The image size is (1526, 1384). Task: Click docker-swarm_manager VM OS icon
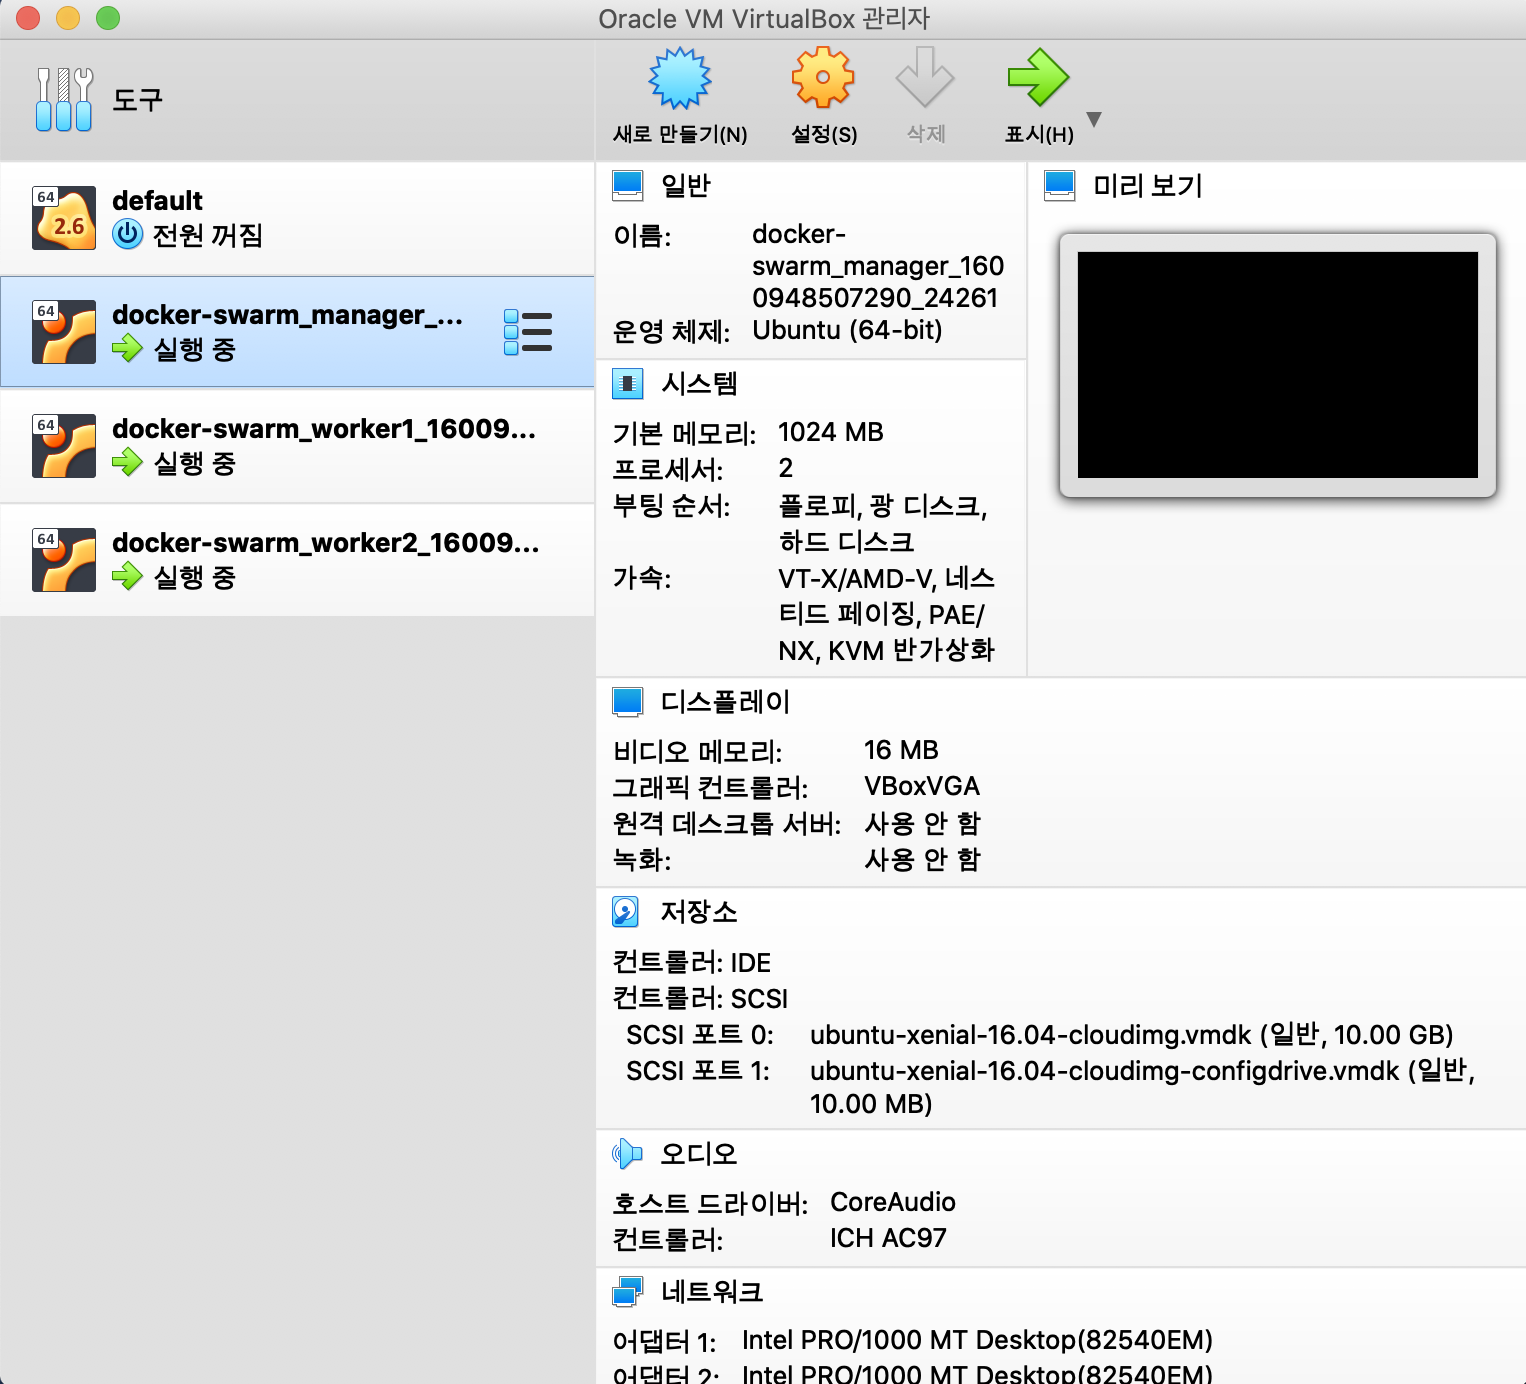[x=64, y=332]
